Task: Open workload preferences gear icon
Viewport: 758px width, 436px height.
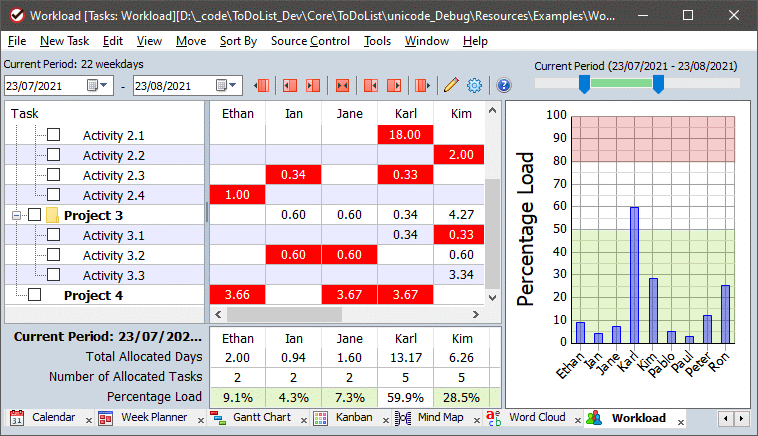Action: [475, 86]
